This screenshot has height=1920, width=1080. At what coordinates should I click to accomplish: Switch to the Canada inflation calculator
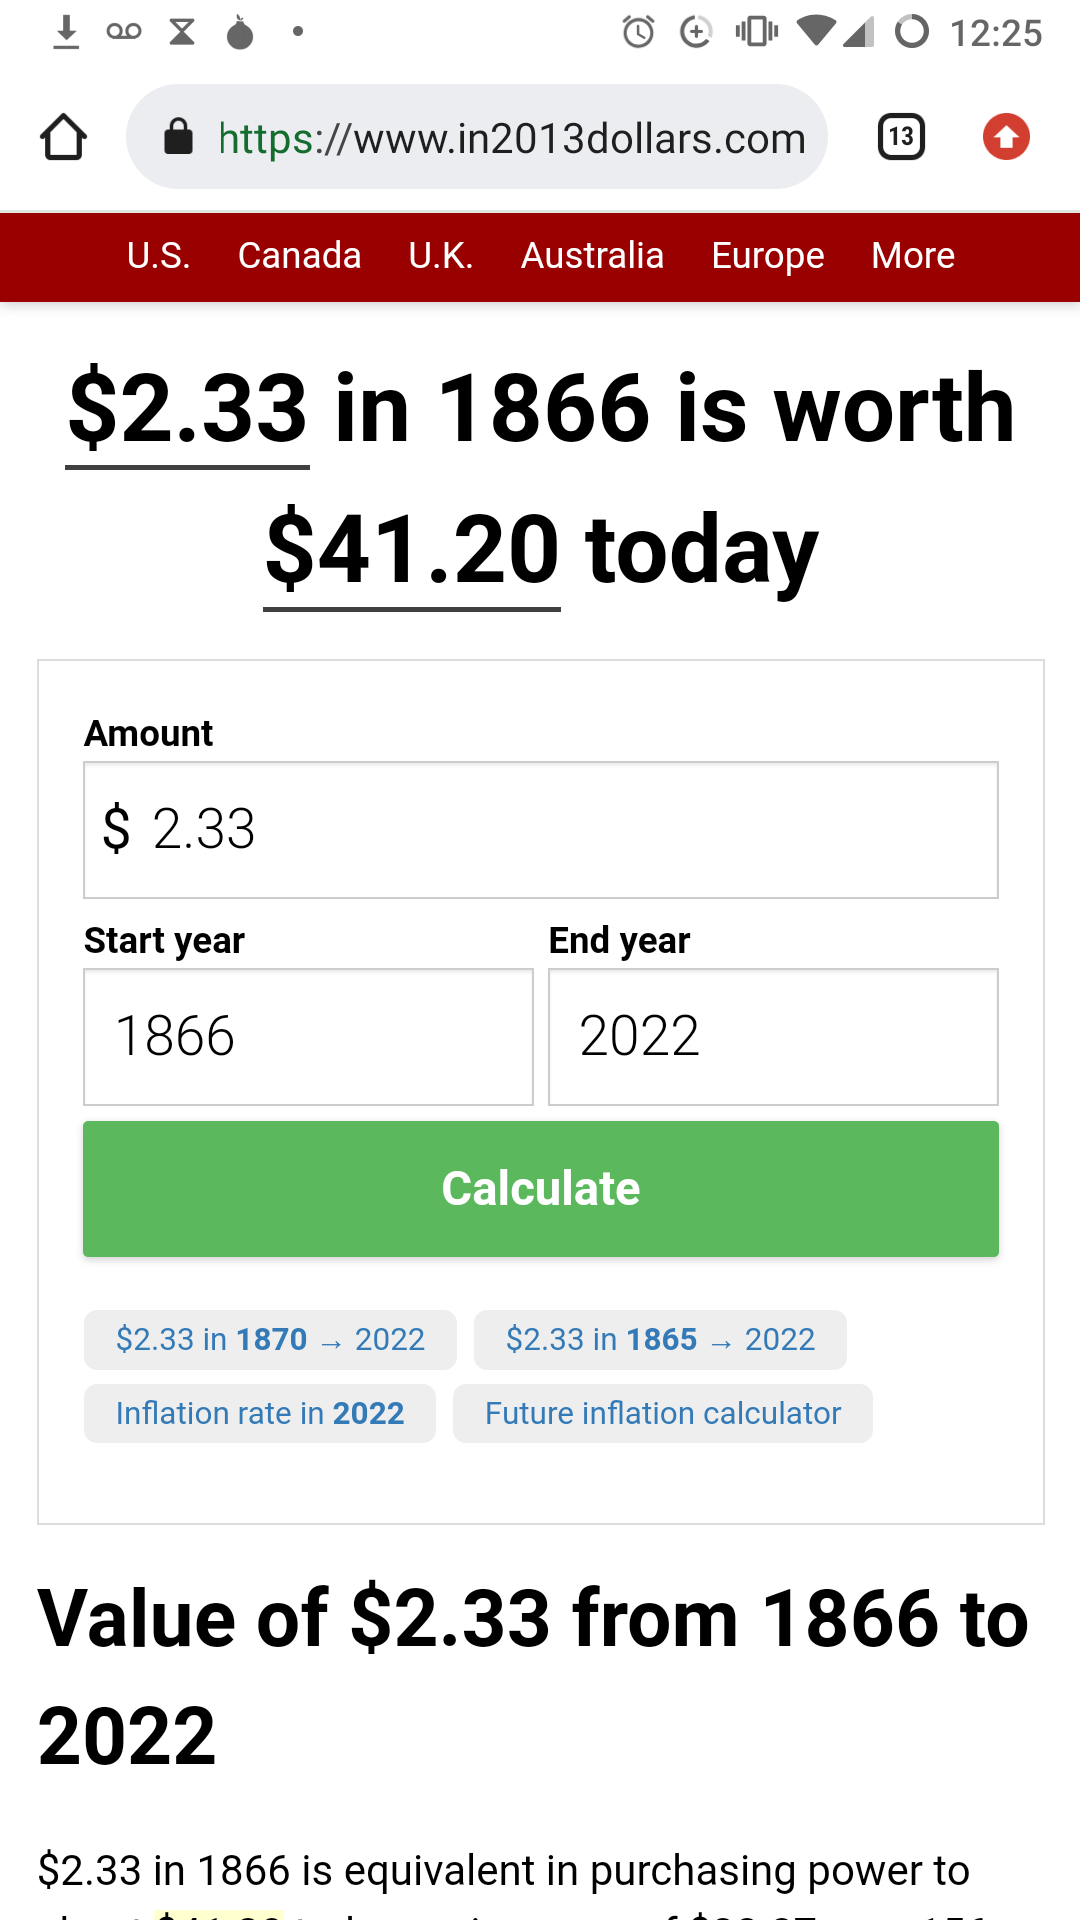click(x=299, y=256)
